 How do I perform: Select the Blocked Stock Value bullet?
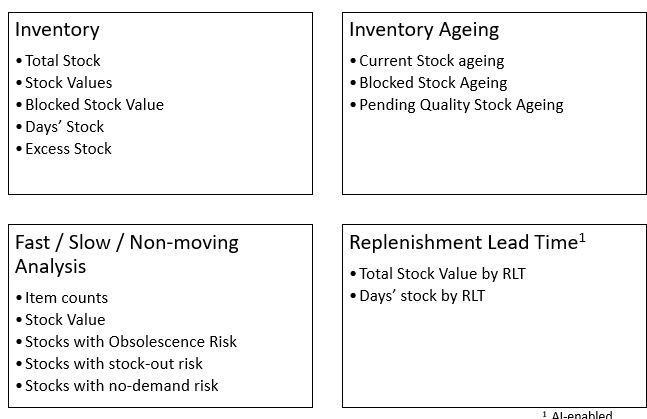(94, 105)
